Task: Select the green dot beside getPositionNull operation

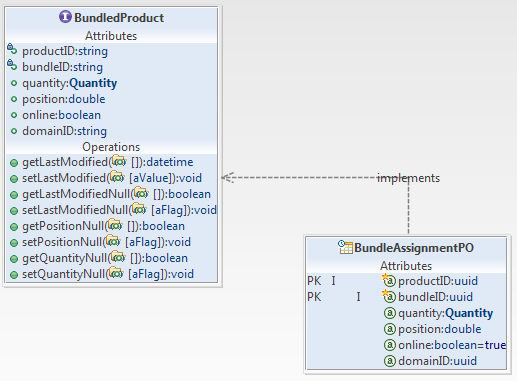Action: coord(14,227)
